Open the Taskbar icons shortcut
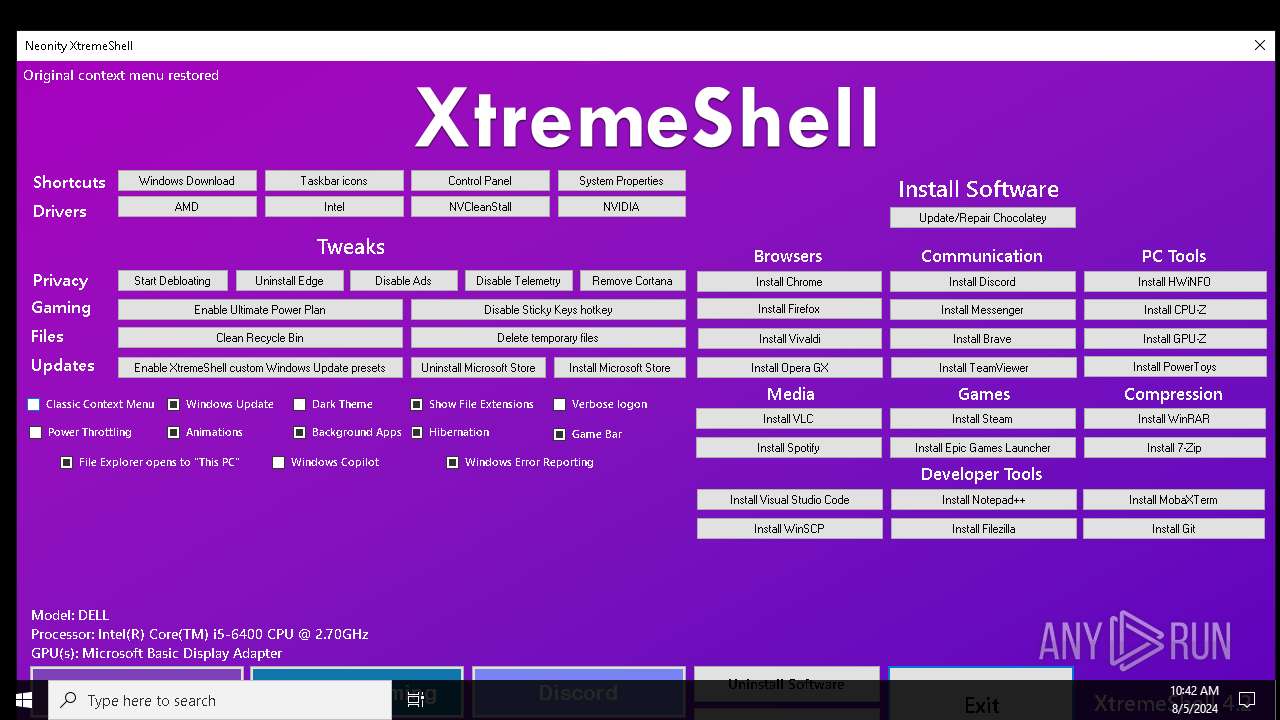Viewport: 1280px width, 720px height. [x=334, y=181]
